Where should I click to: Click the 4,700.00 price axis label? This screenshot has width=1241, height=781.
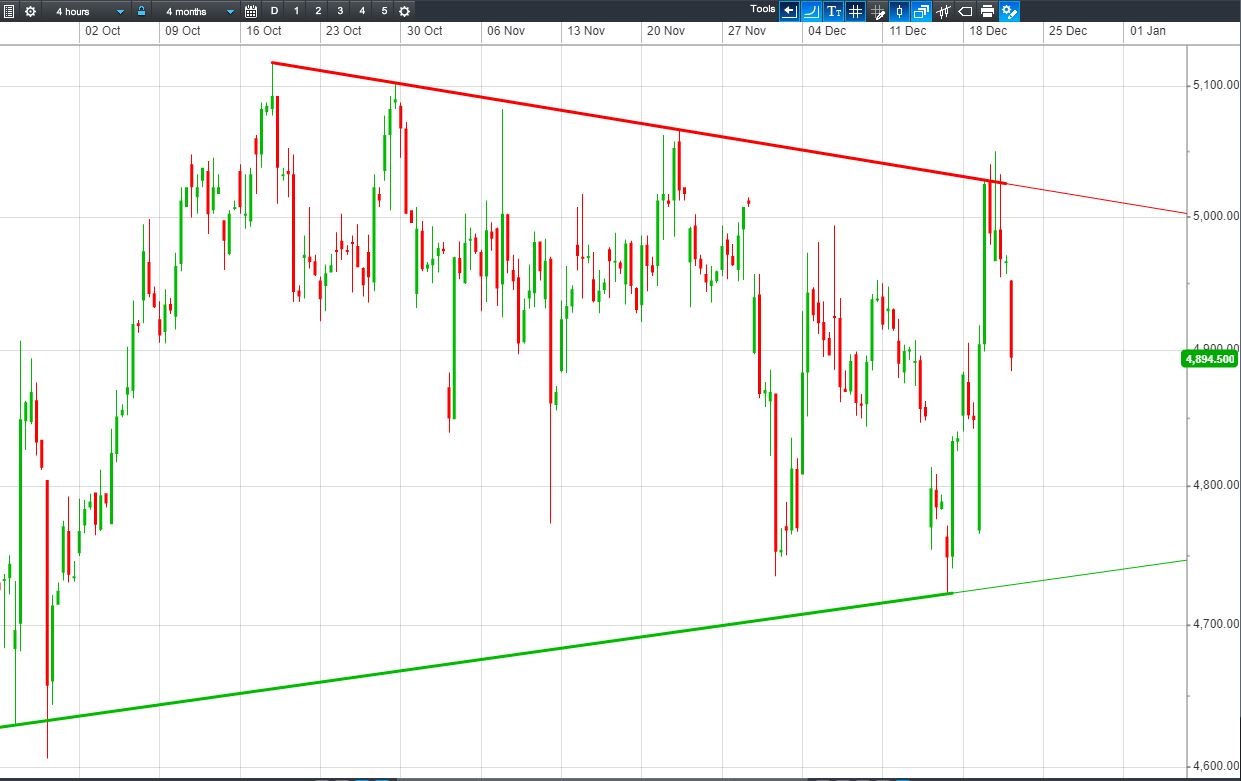[1214, 625]
